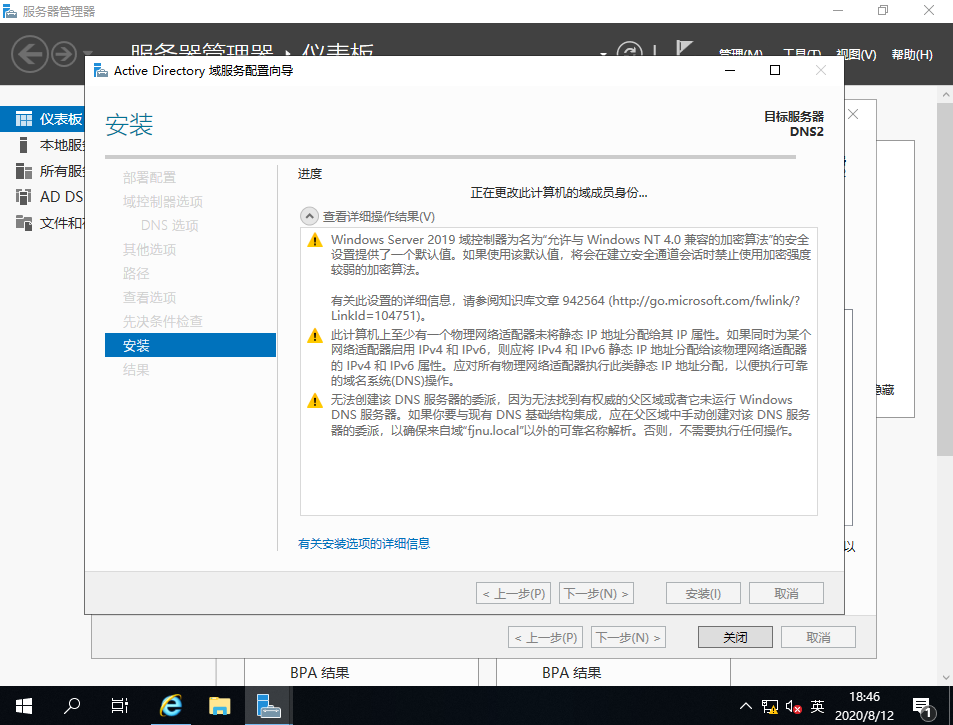Click 目标服务器 DNS2 label
The height and width of the screenshot is (725, 953).
[793, 123]
